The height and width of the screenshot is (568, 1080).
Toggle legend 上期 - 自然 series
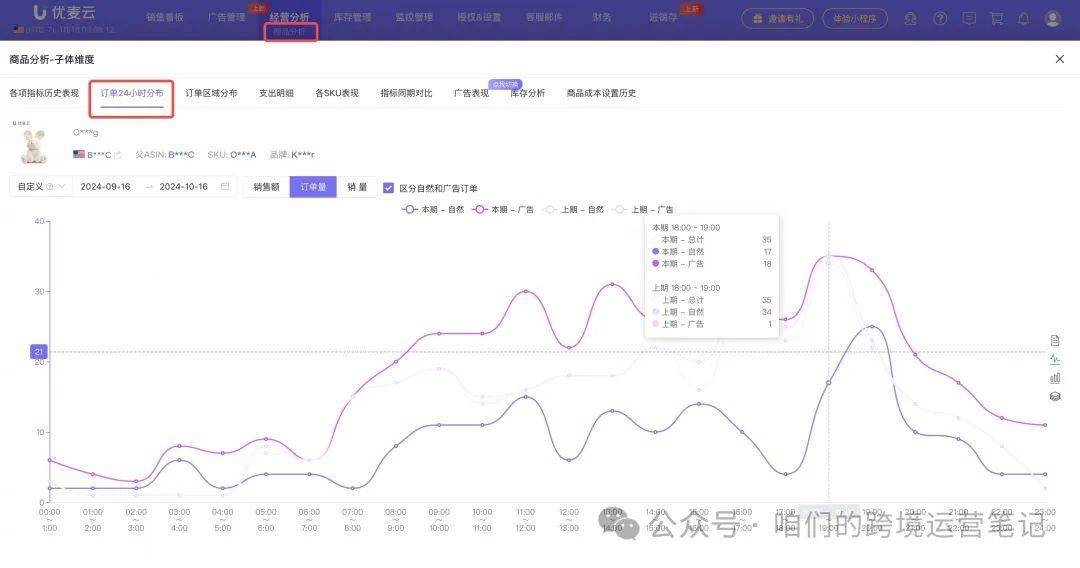click(x=573, y=209)
